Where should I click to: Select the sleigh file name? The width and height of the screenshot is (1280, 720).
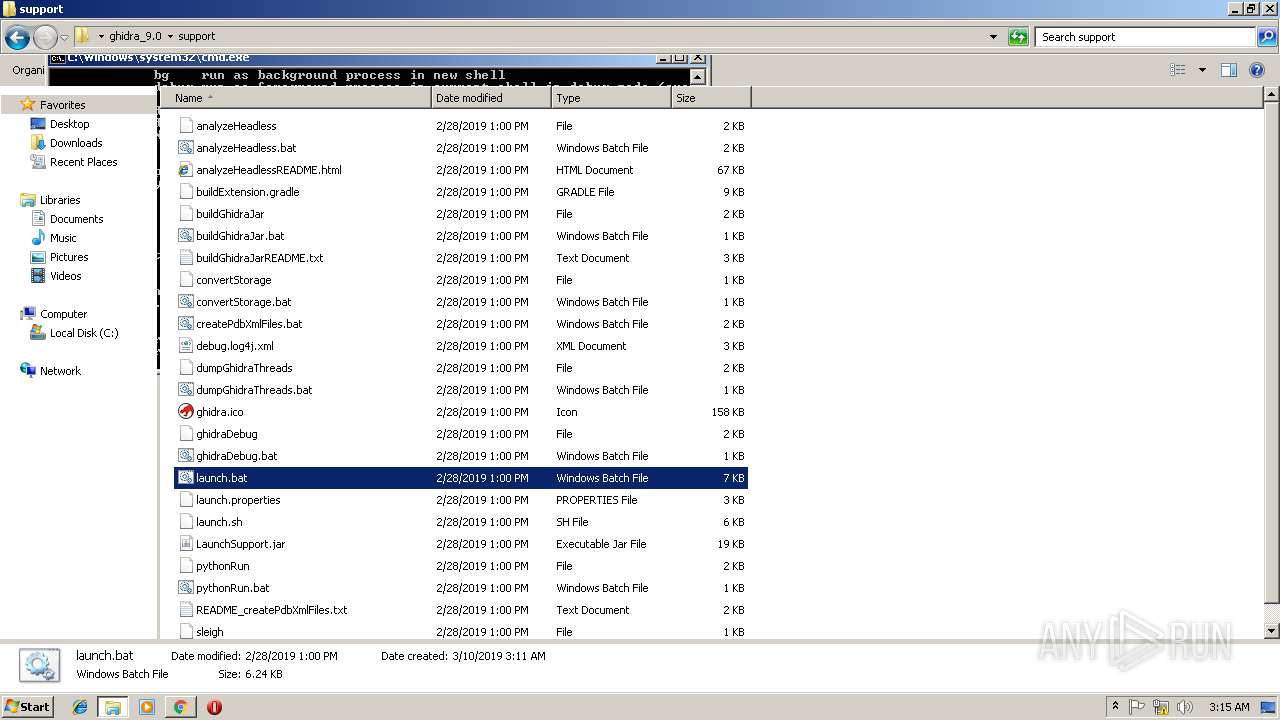click(x=210, y=632)
